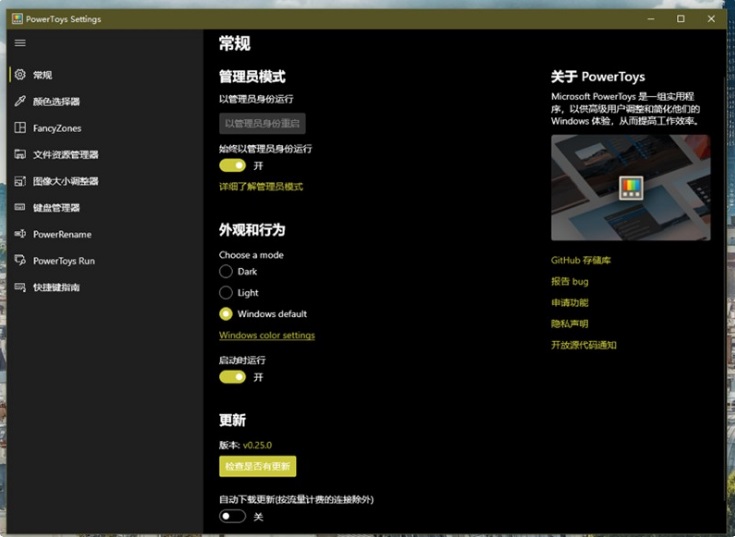Click the PowerToys app icon in title bar
Viewport: 735px width, 537px height.
tap(17, 19)
